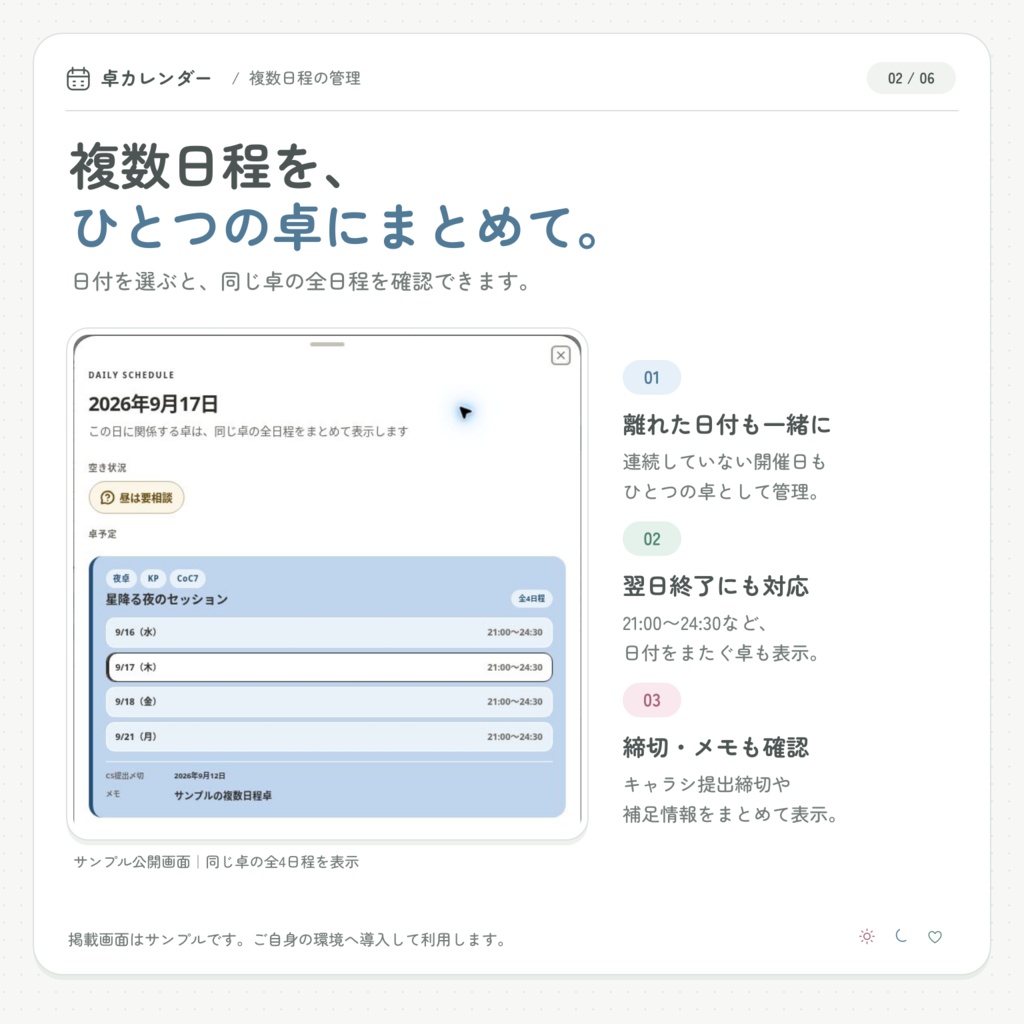Click the 夜卓 tag
The height and width of the screenshot is (1024, 1024).
pos(121,578)
